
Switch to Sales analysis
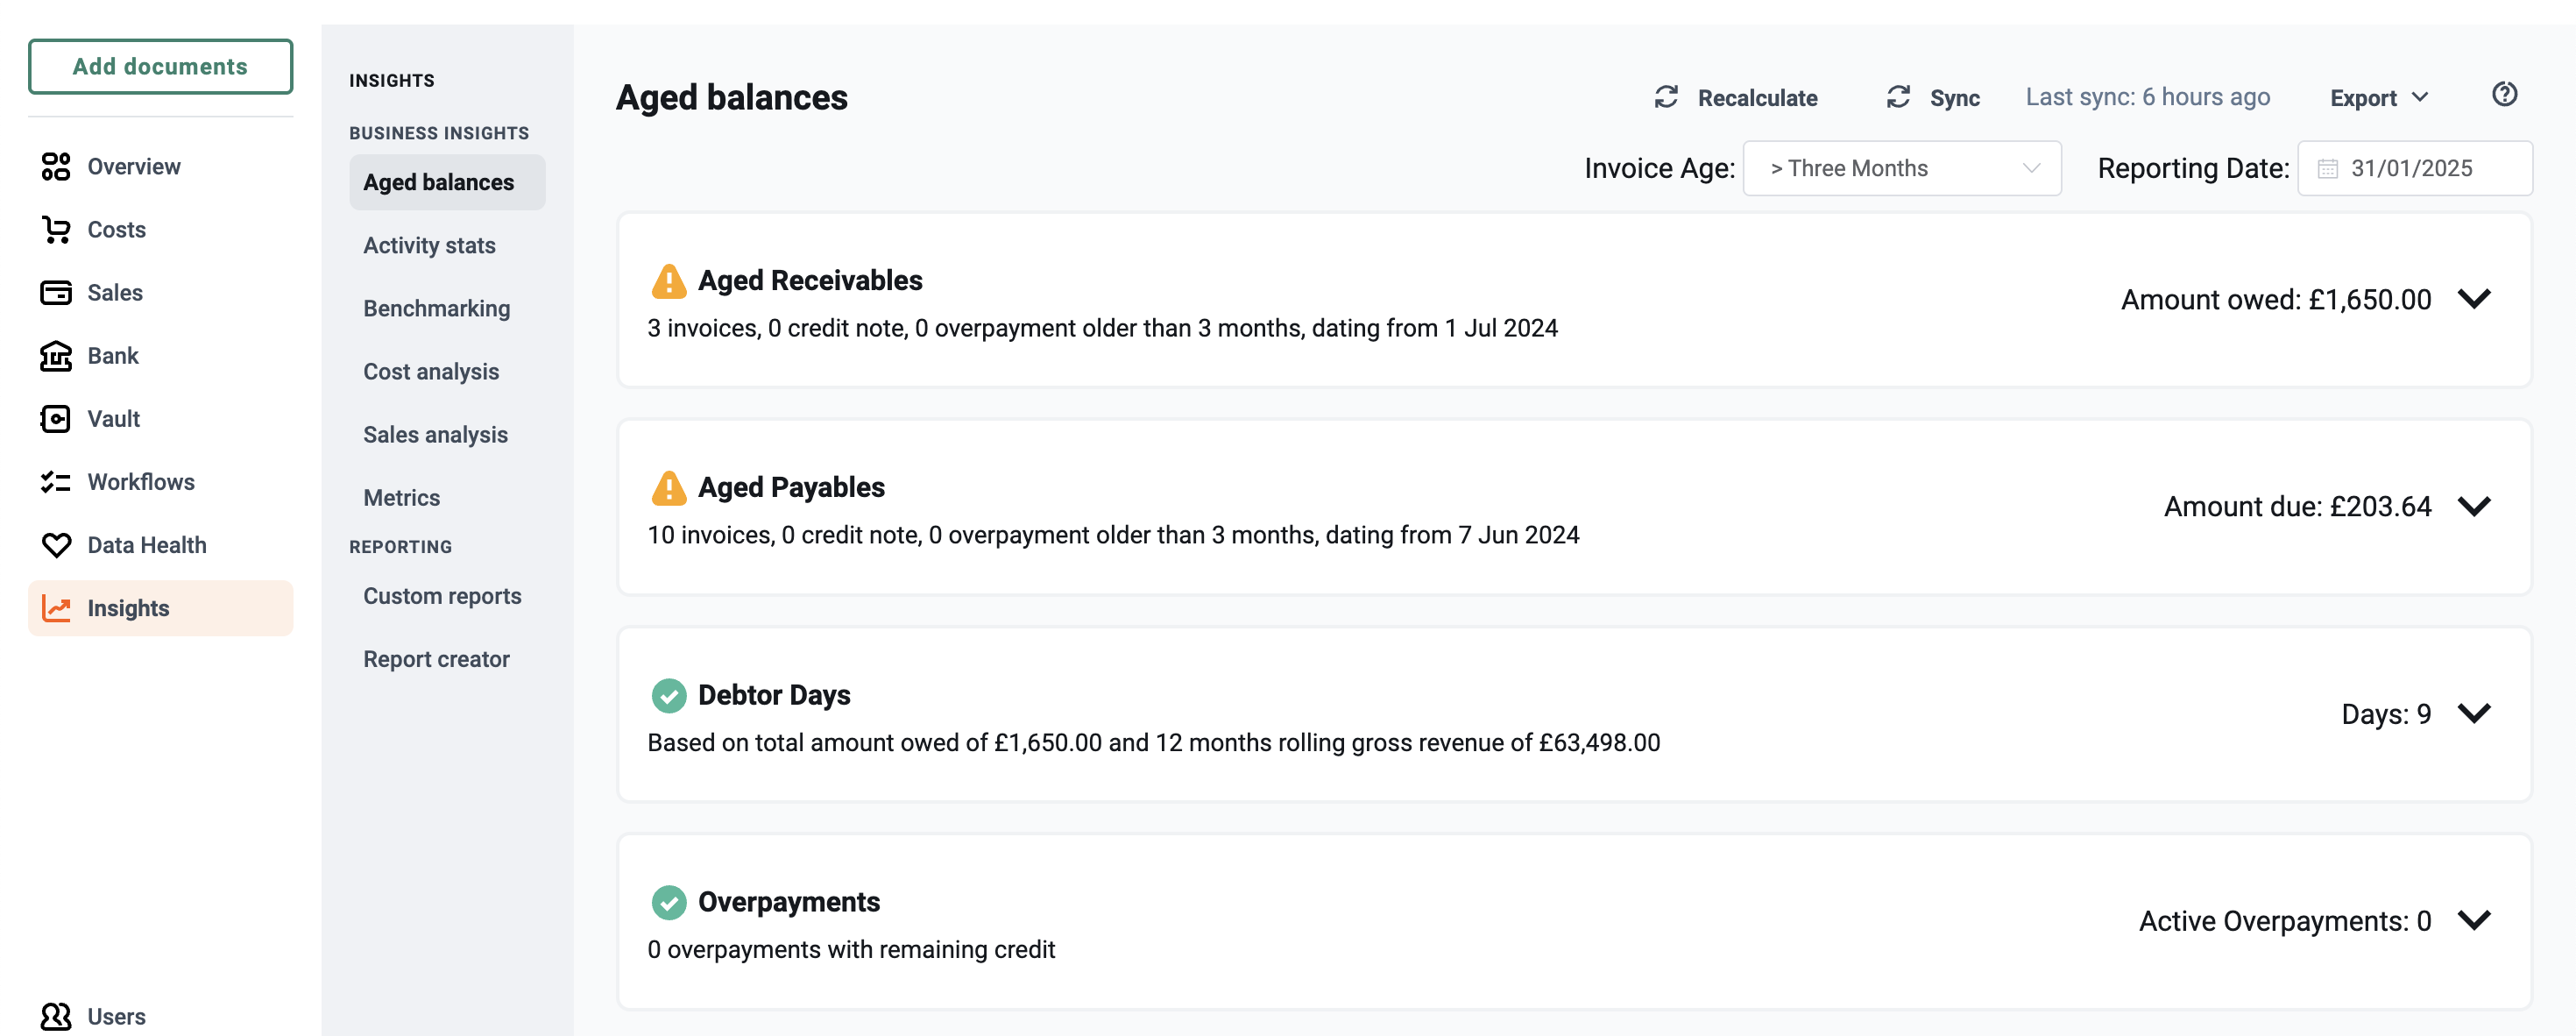pyautogui.click(x=435, y=434)
